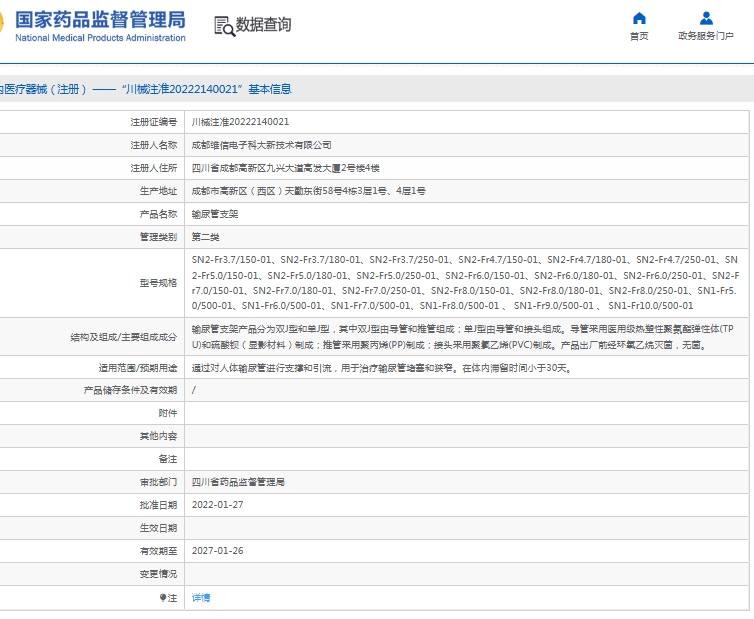This screenshot has height=619, width=754.
Task: Open the 政务服务门户 user portal icon
Action: tap(706, 18)
